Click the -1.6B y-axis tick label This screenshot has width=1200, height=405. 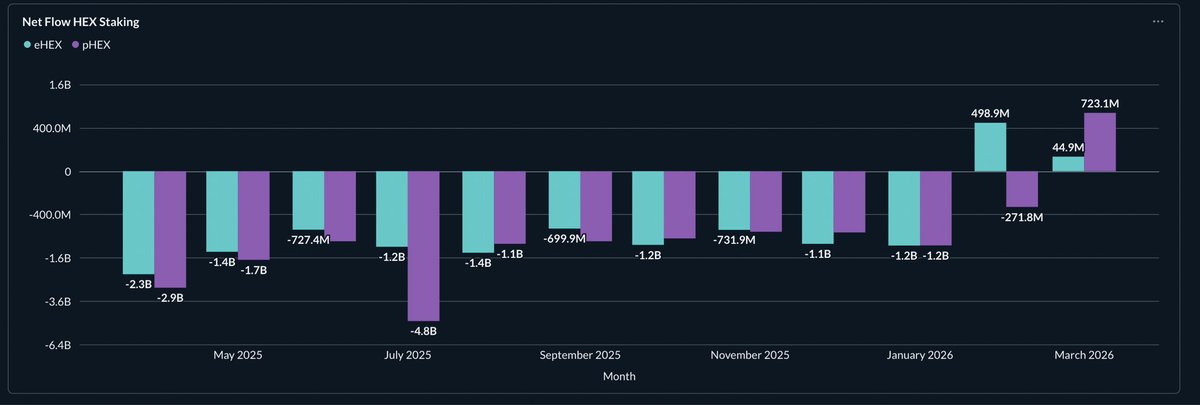coord(56,258)
